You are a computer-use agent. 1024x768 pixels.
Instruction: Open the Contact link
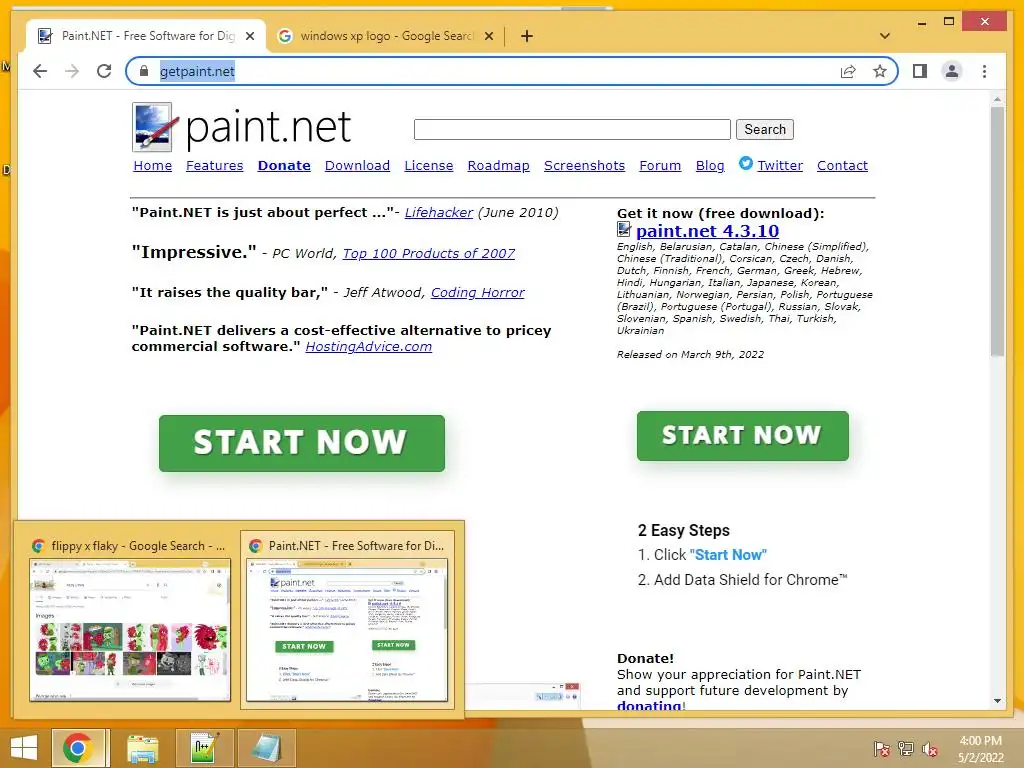[842, 166]
